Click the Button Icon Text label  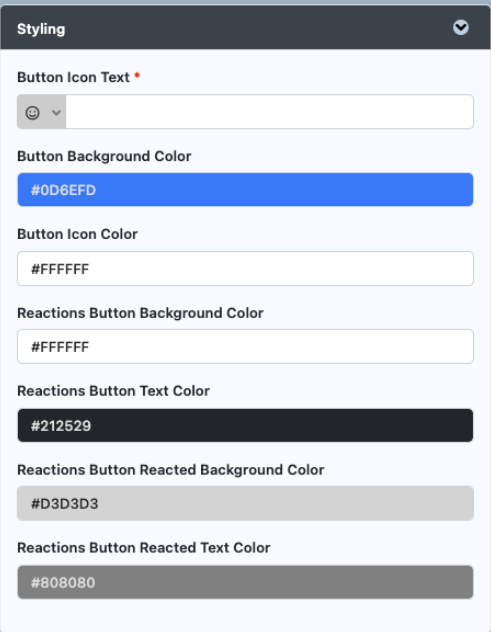point(73,77)
